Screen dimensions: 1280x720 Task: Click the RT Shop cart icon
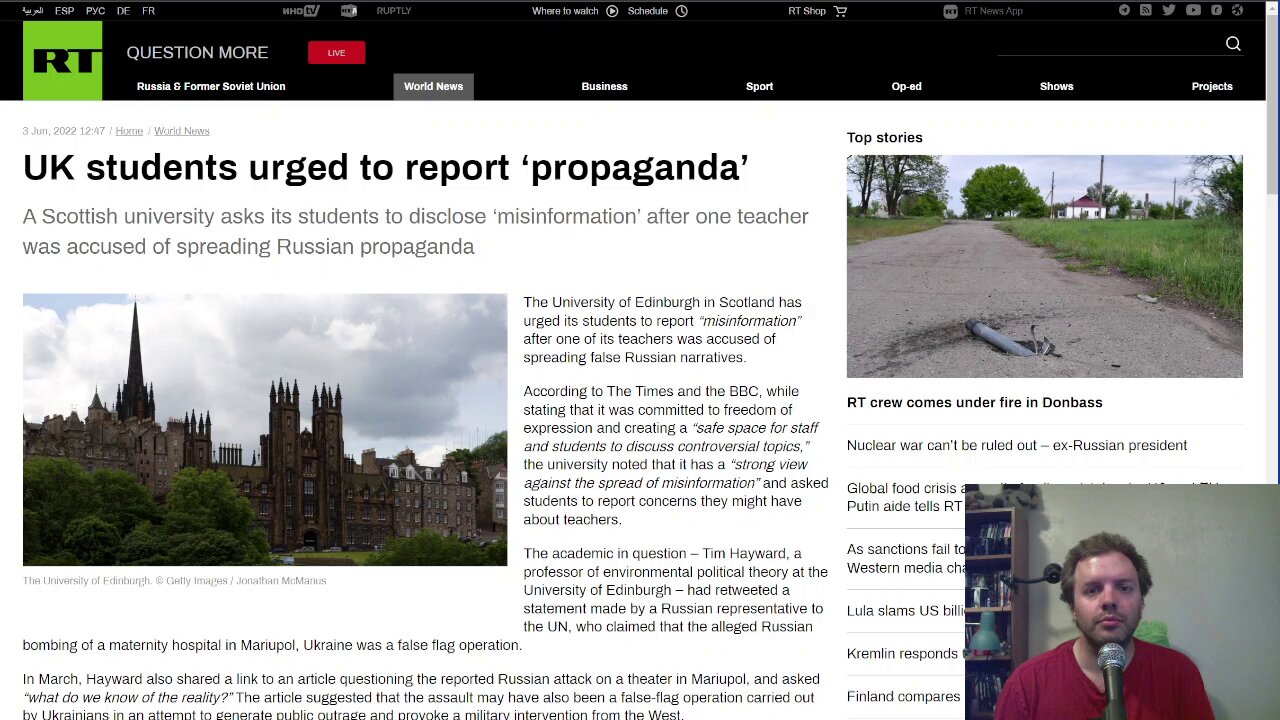tap(840, 11)
